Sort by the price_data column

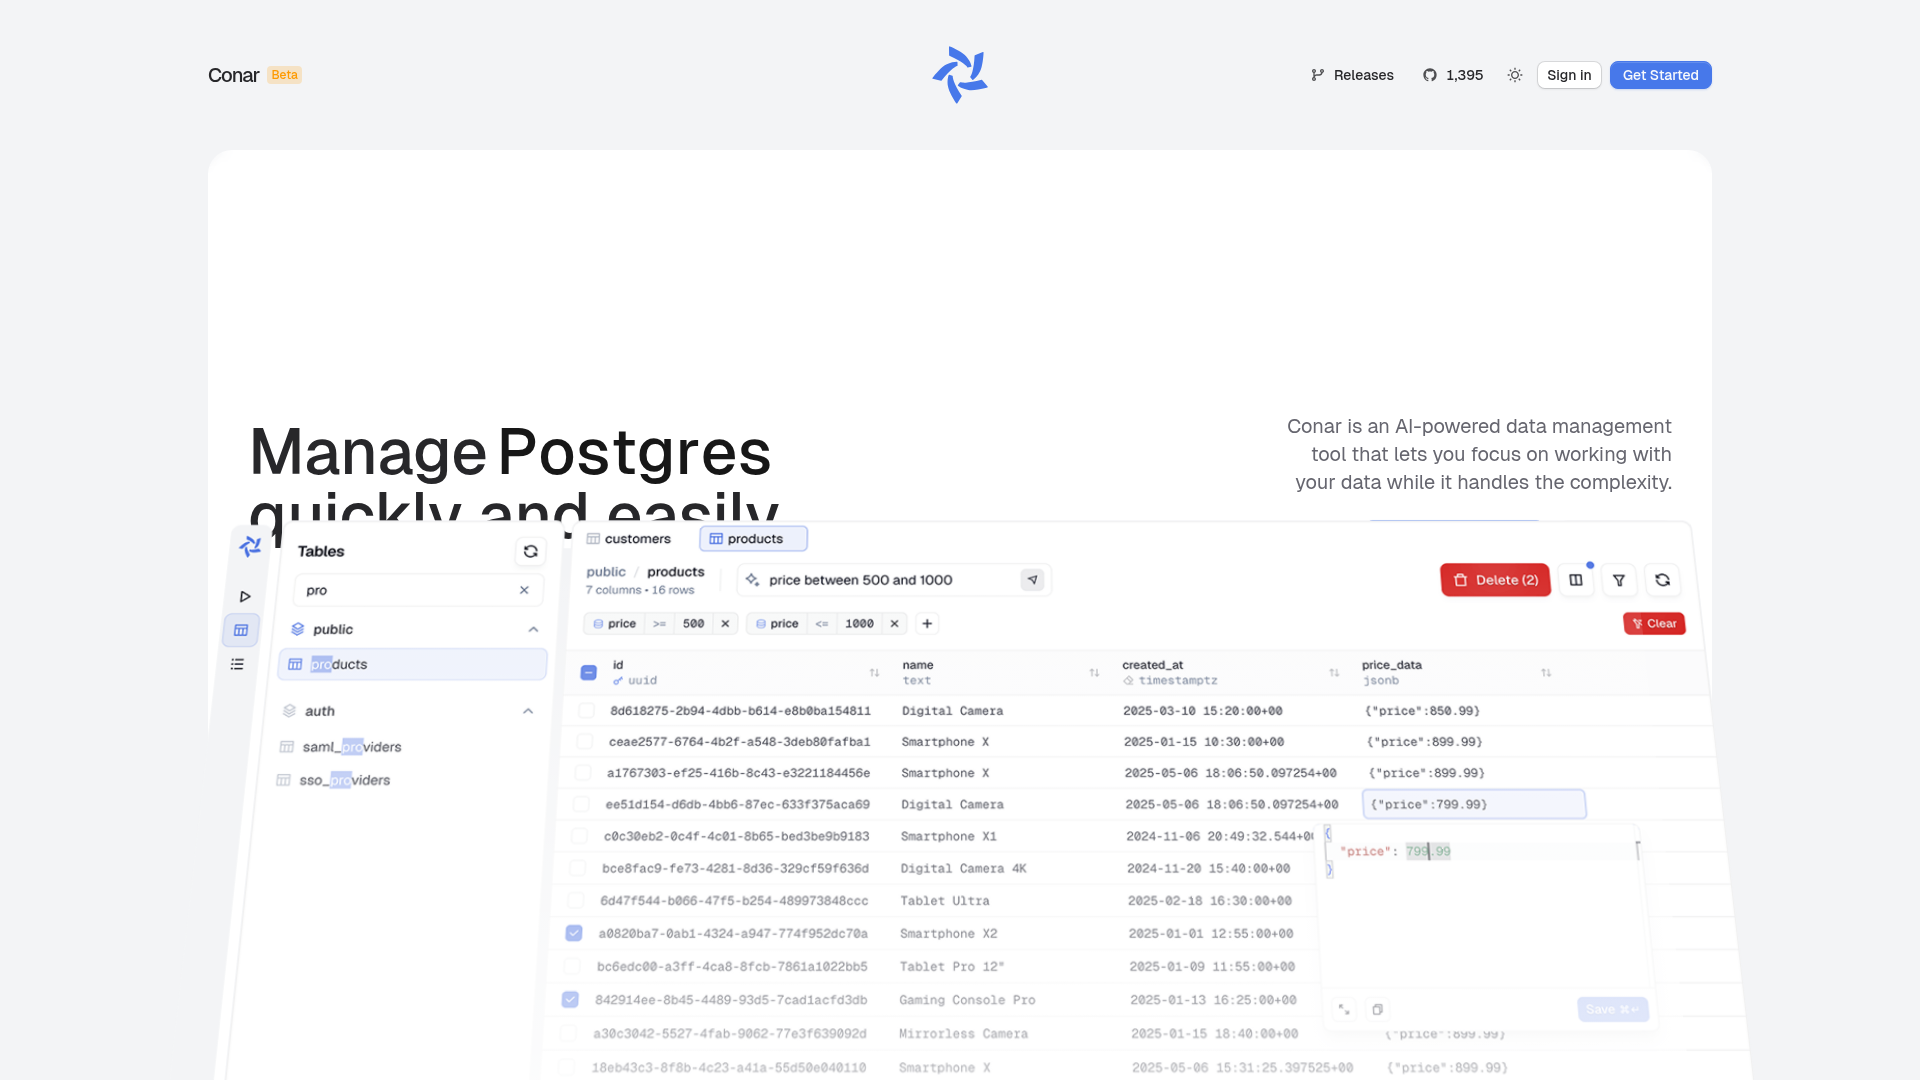pos(1546,673)
